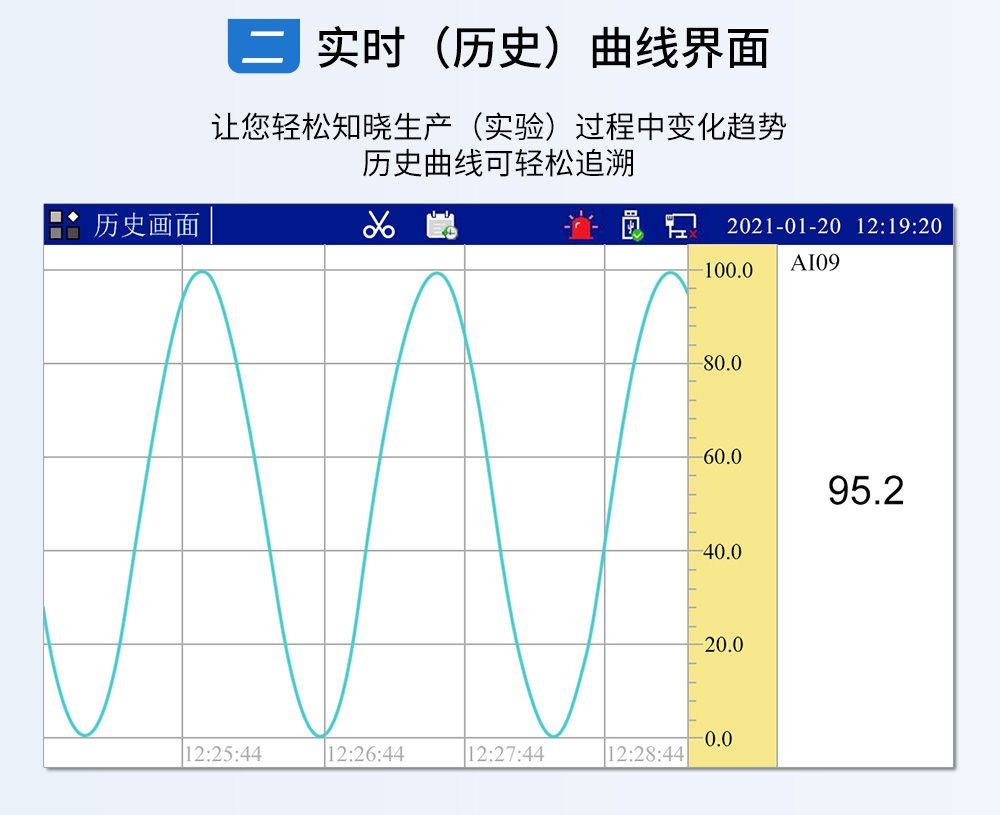The image size is (1000, 815).
Task: Click the 12:25:44 time axis label
Action: coord(224,754)
